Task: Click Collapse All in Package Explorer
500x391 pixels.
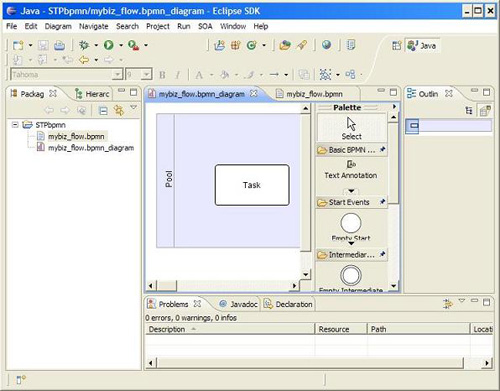Action: click(103, 110)
